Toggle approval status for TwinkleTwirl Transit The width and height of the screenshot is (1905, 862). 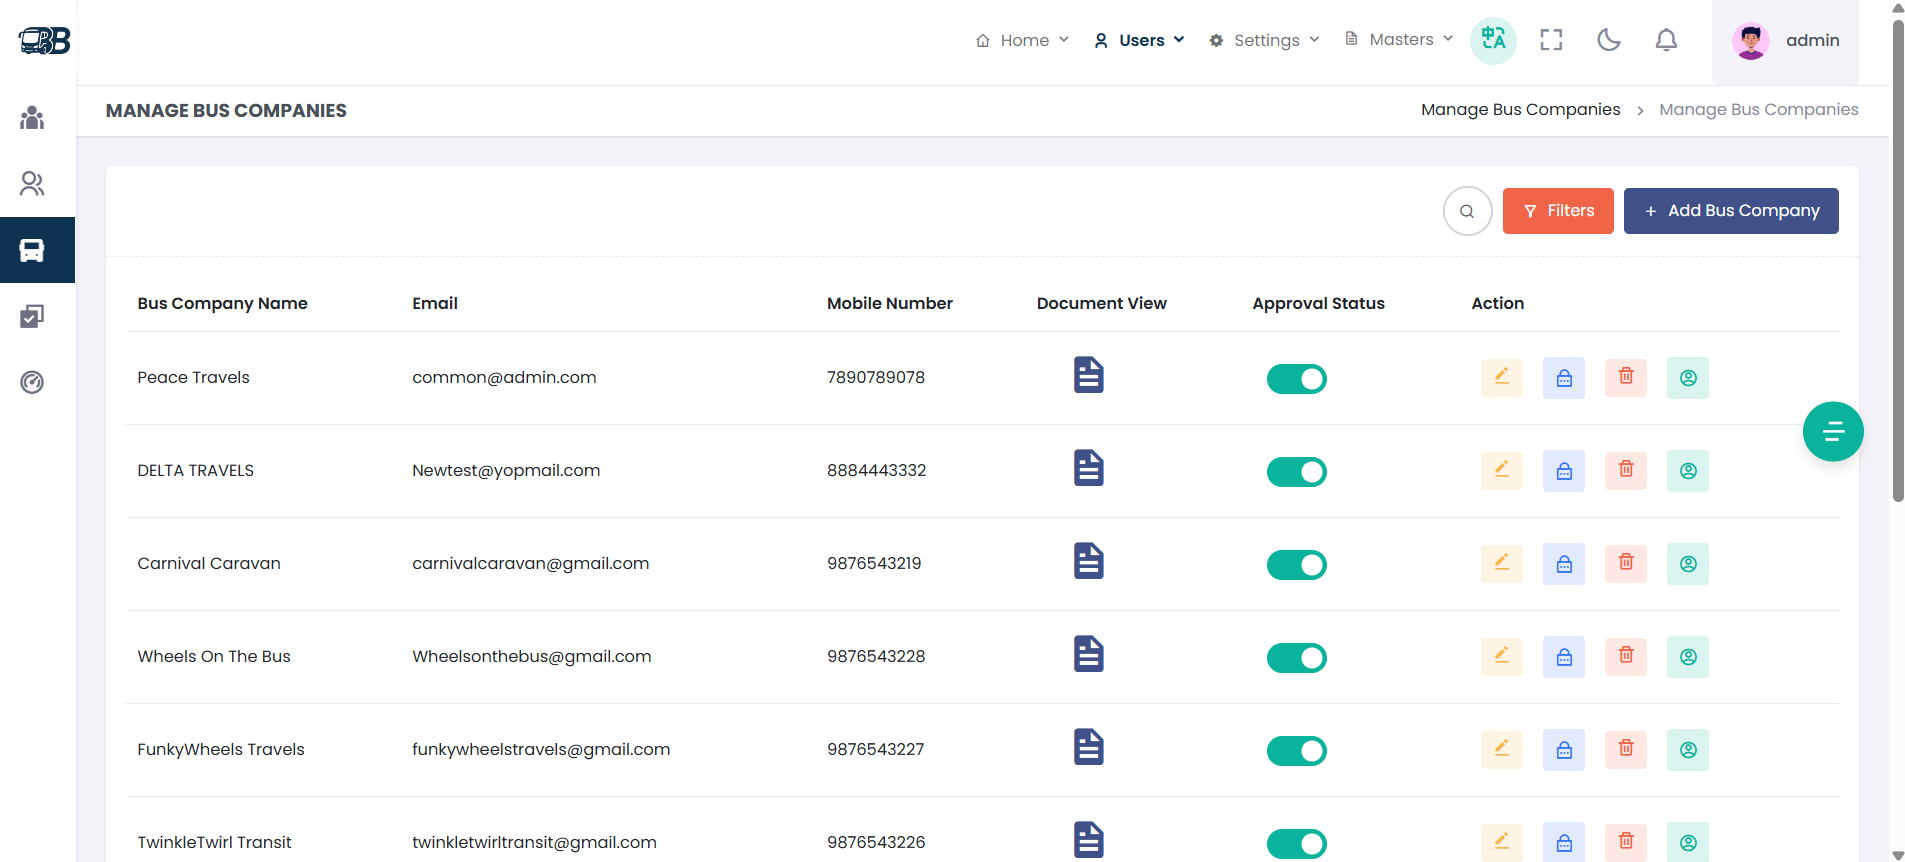[1296, 844]
